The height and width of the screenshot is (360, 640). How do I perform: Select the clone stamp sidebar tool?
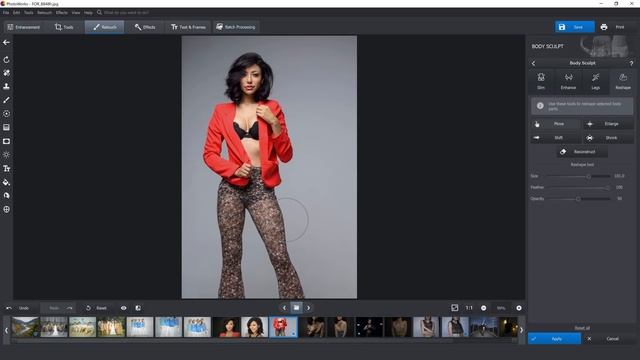pos(6,87)
